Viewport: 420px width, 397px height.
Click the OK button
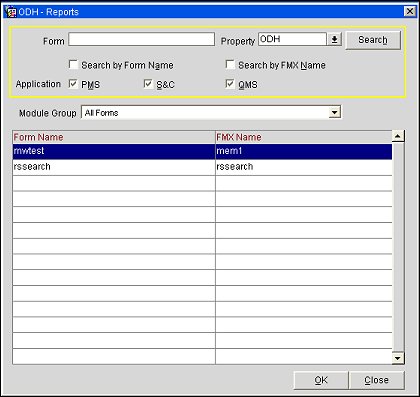321,380
